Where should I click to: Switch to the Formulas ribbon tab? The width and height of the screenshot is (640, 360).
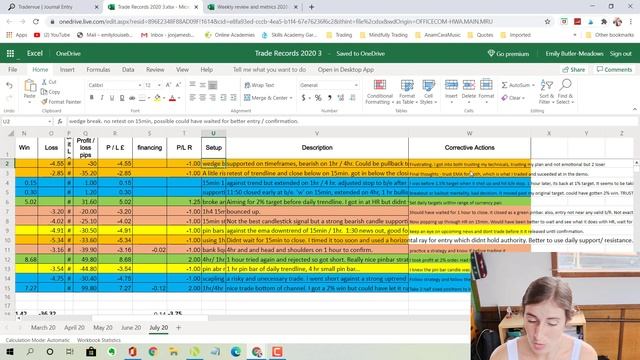tap(98, 69)
